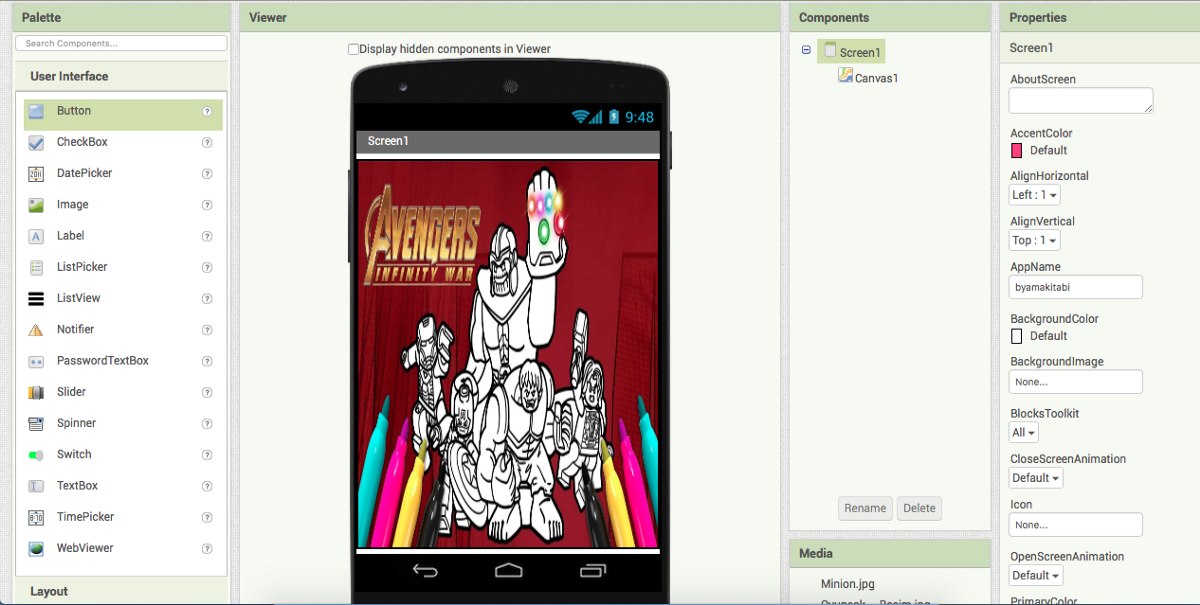Viewport: 1200px width, 605px height.
Task: Select the WebViewer globe icon
Action: (x=36, y=549)
